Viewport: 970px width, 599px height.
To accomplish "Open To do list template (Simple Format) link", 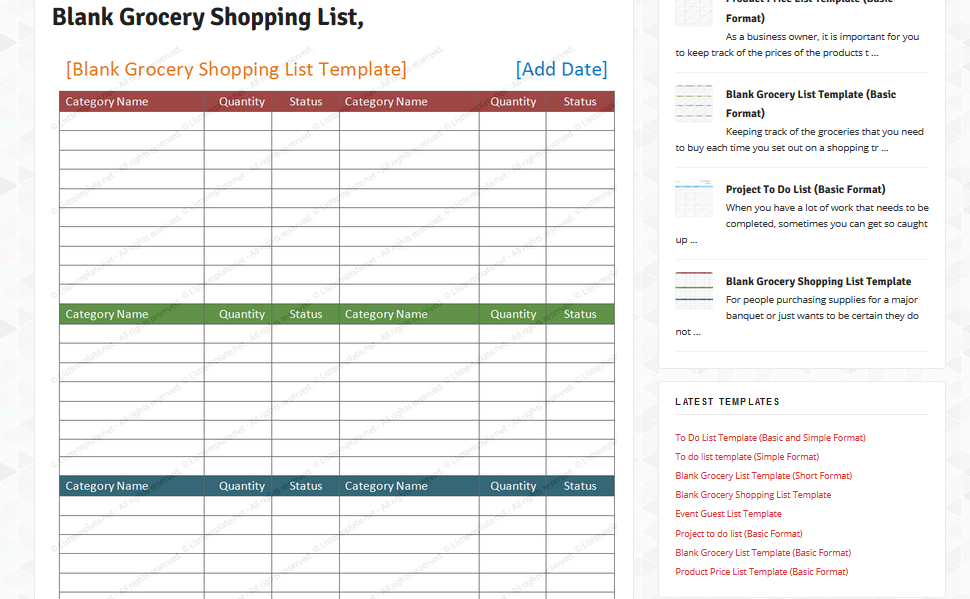I will (746, 457).
